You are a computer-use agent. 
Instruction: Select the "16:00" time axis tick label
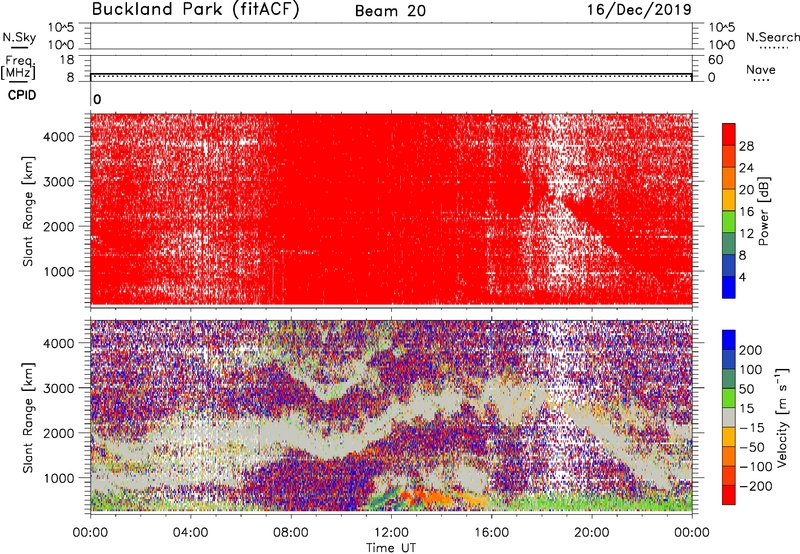click(491, 533)
